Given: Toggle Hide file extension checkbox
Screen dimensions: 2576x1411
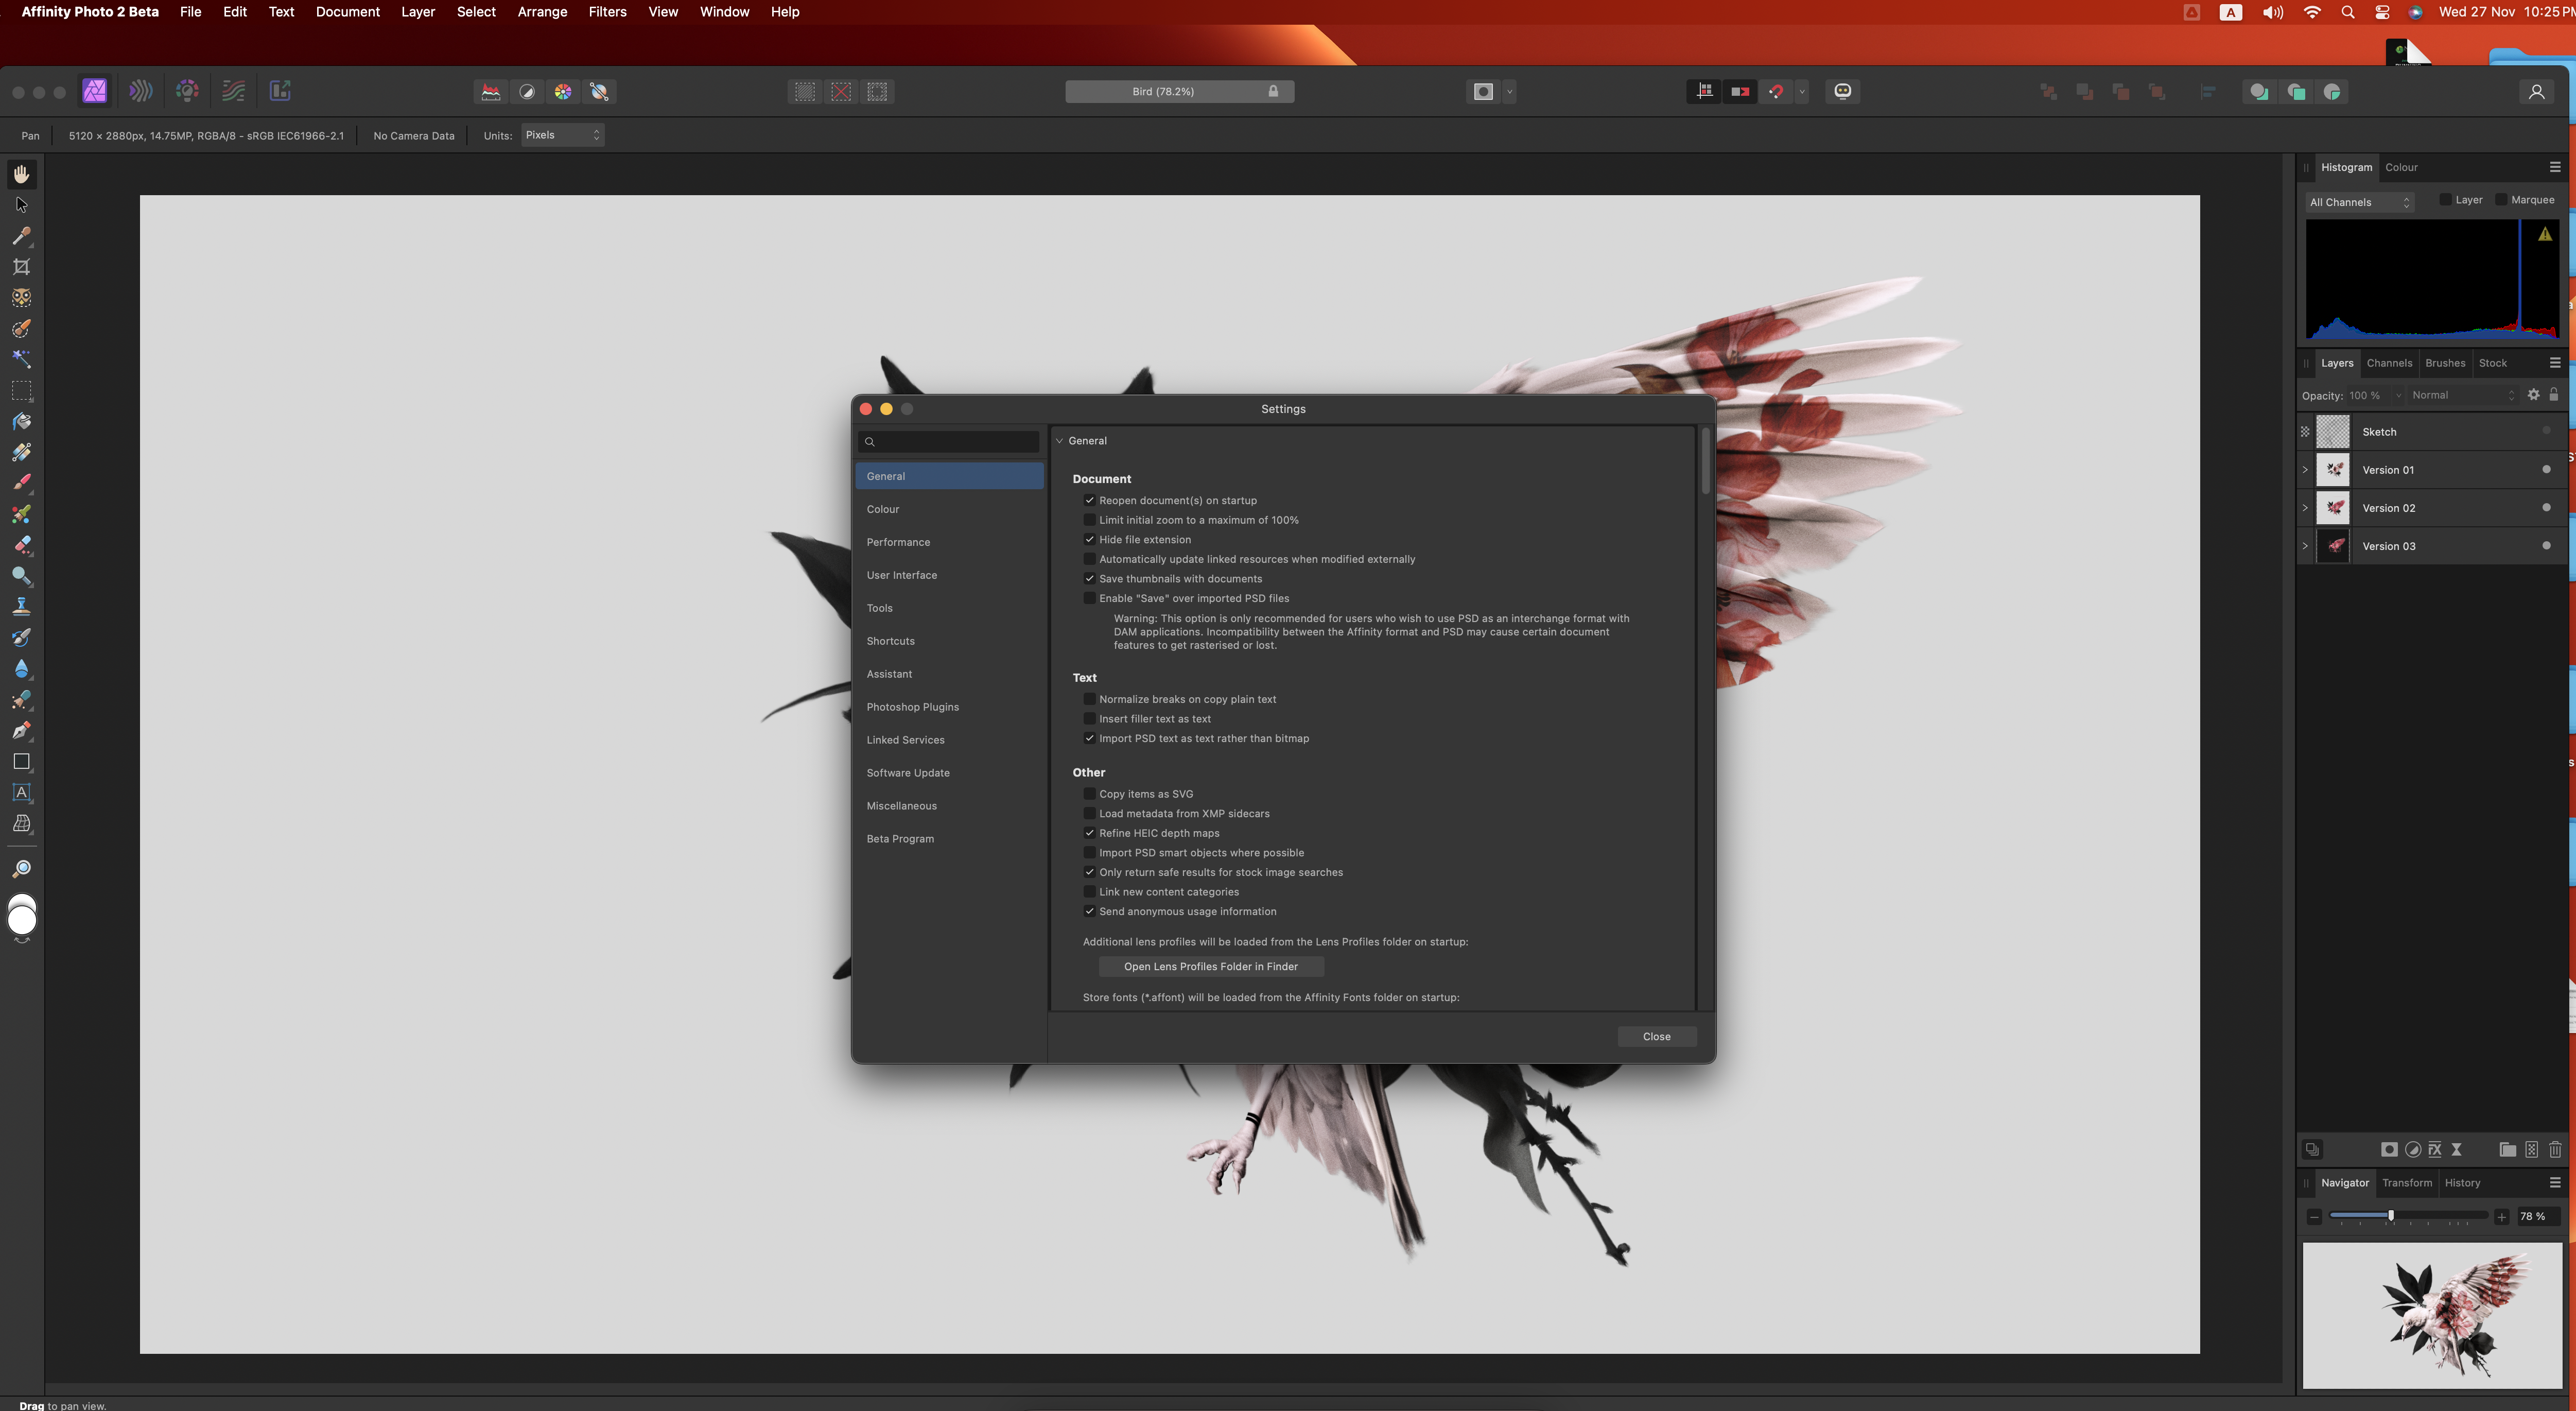Looking at the screenshot, I should click(x=1090, y=539).
